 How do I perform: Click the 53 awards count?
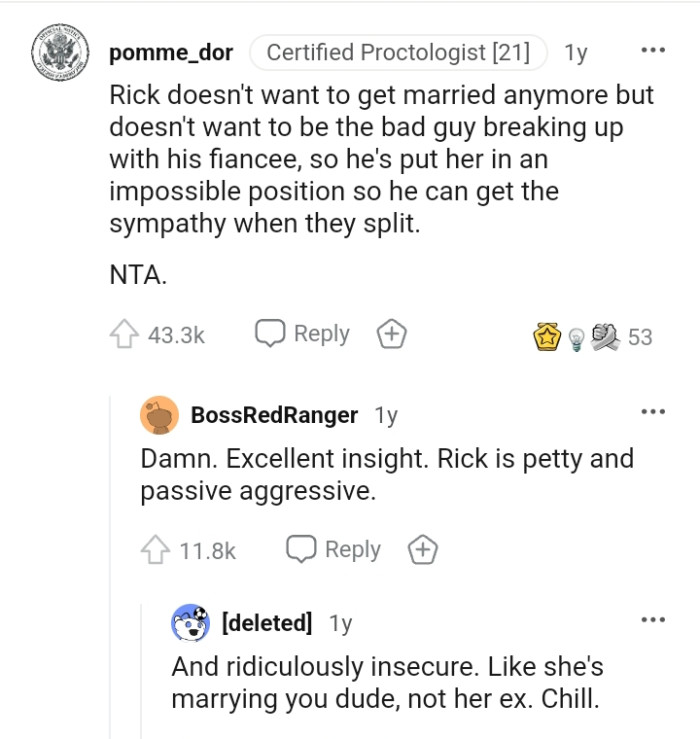pyautogui.click(x=640, y=338)
